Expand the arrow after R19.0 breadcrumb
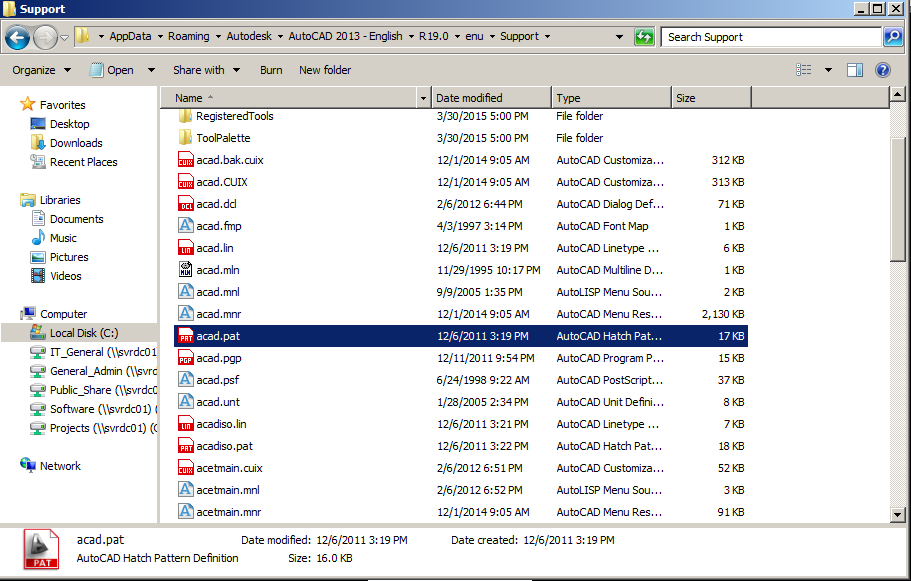The height and width of the screenshot is (581, 911). click(x=457, y=37)
